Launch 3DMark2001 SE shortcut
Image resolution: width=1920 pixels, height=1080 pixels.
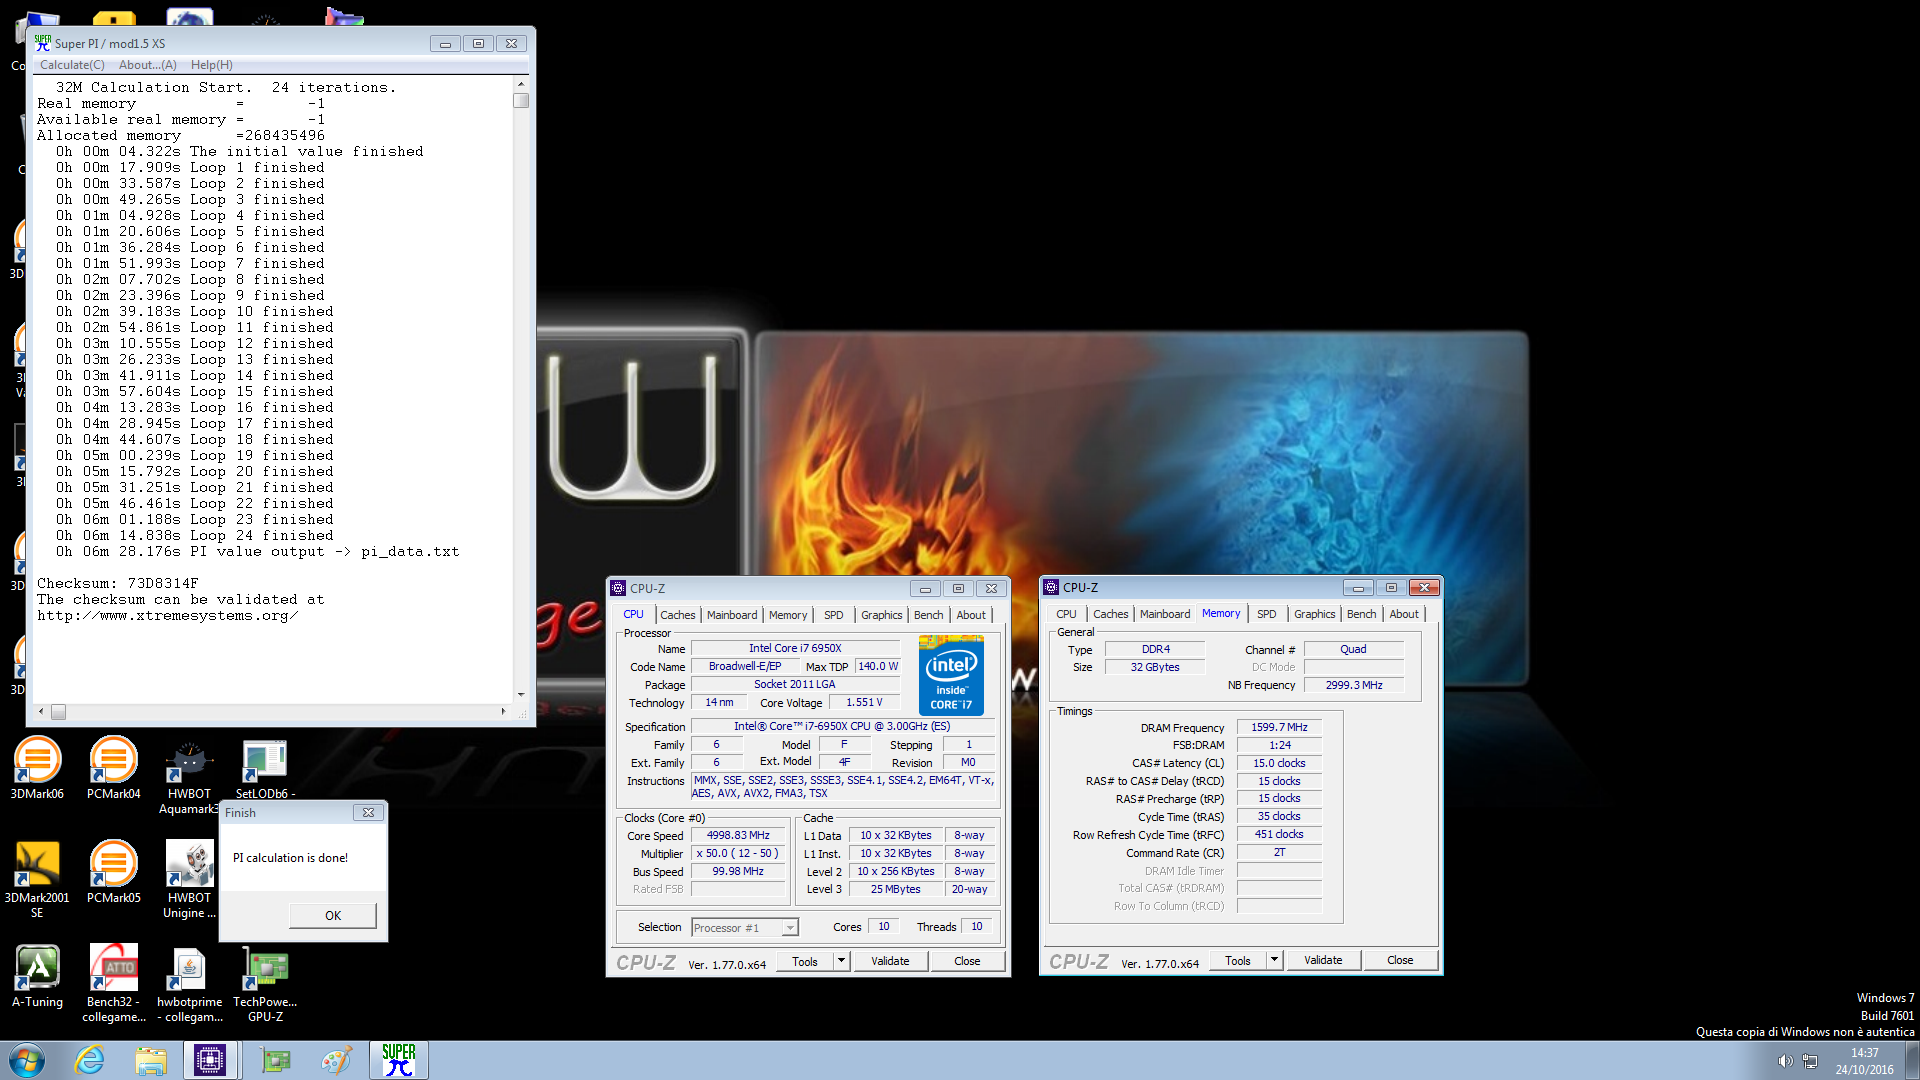tap(37, 879)
